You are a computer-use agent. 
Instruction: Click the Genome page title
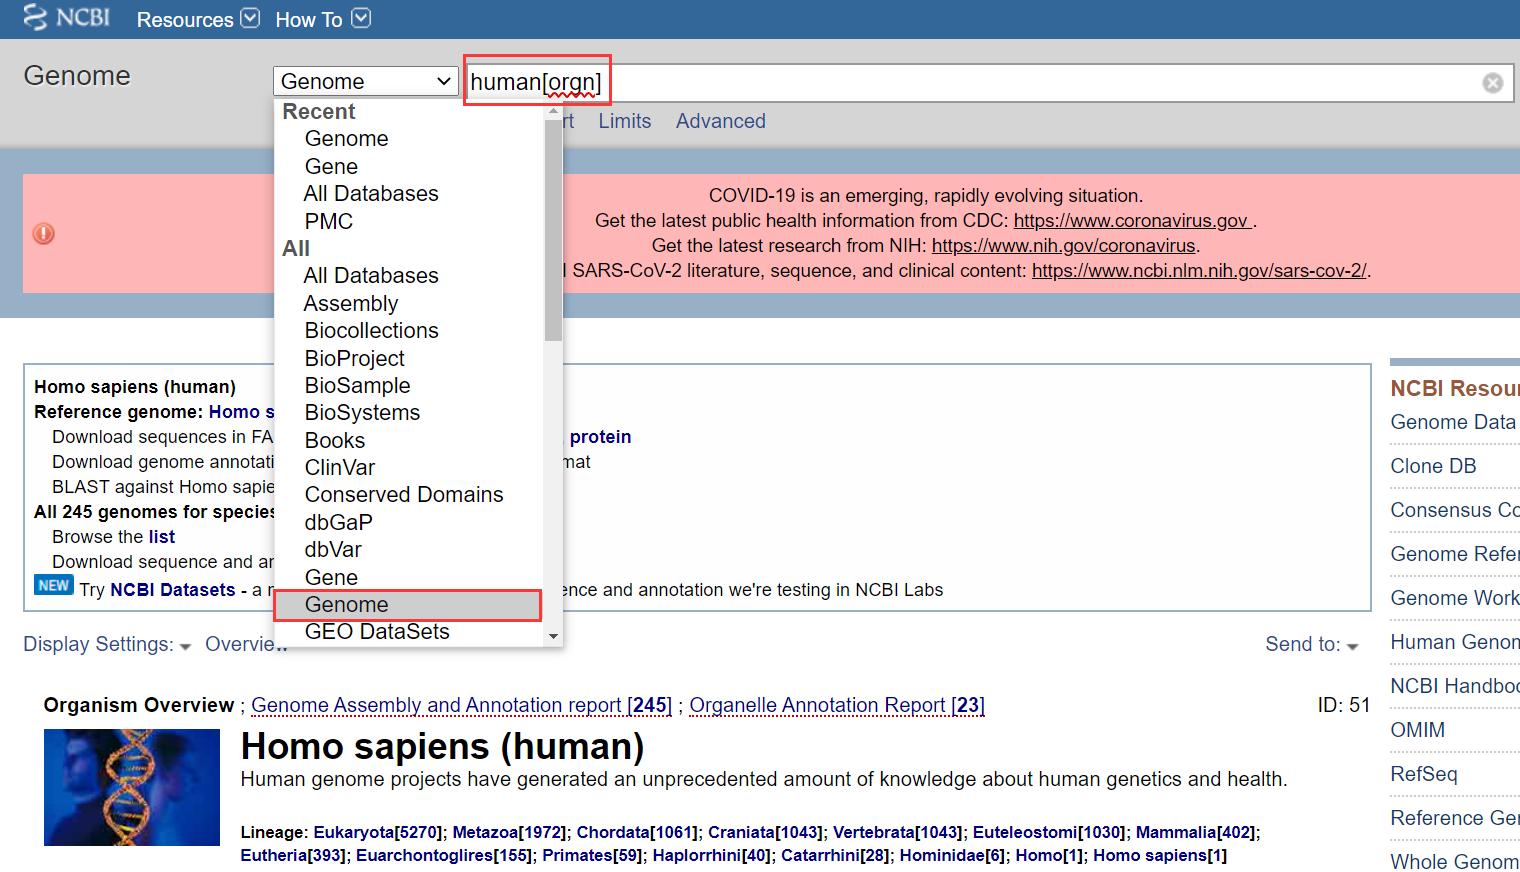click(77, 76)
